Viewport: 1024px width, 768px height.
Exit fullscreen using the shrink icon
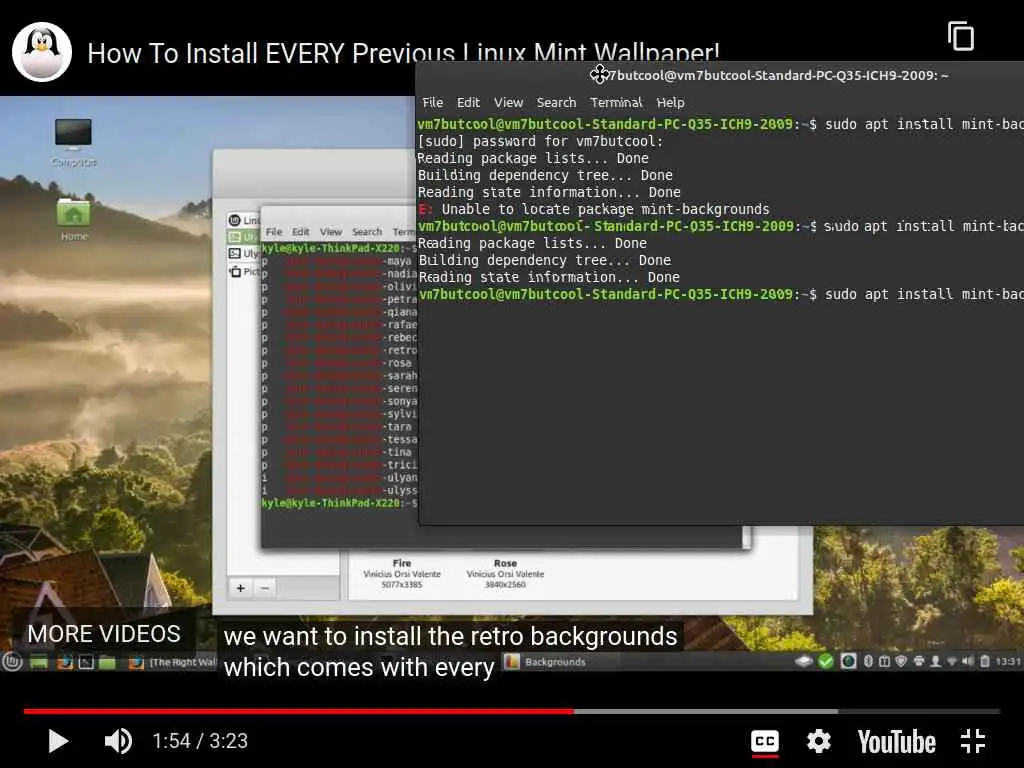coord(973,741)
